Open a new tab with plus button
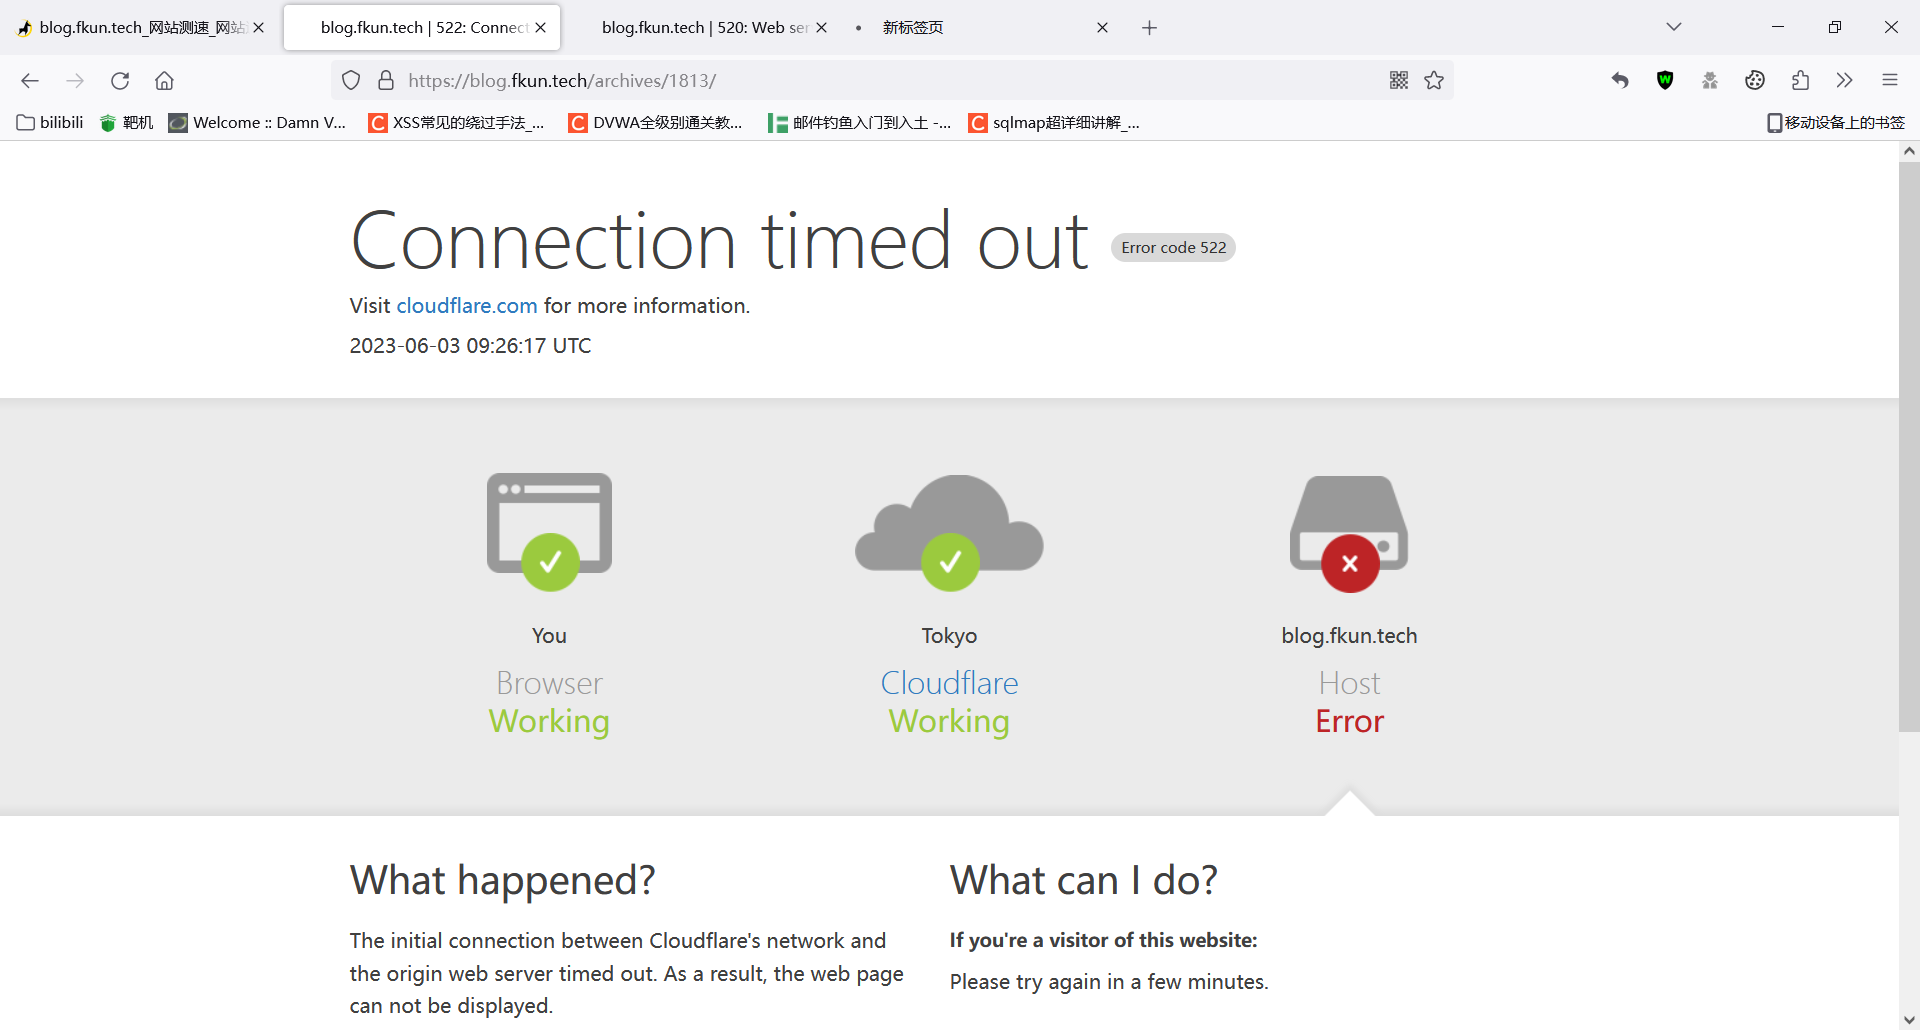The height and width of the screenshot is (1030, 1920). click(1149, 28)
